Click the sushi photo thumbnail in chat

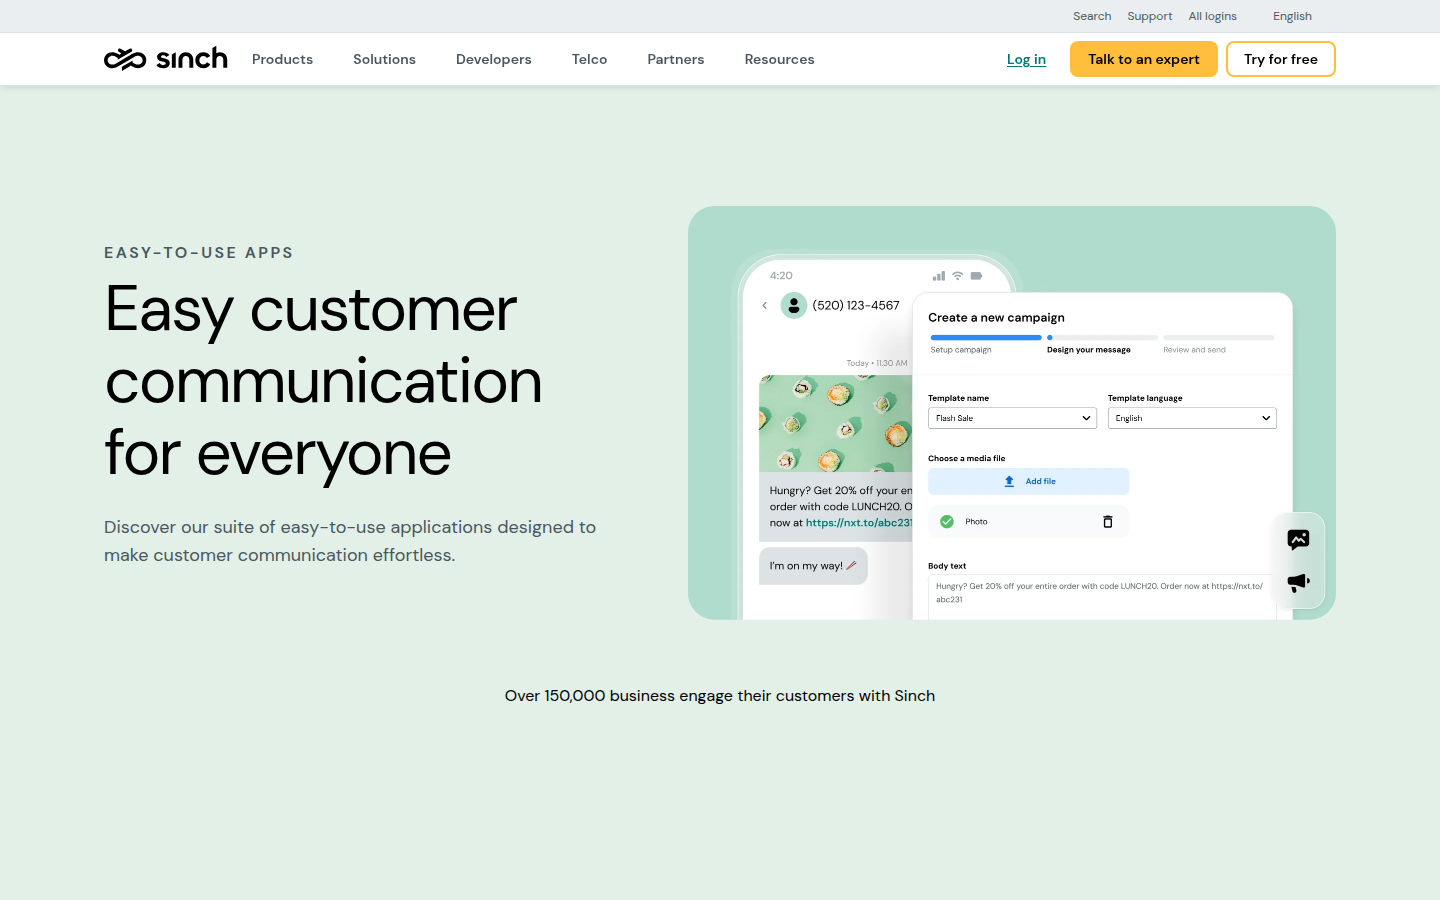835,423
